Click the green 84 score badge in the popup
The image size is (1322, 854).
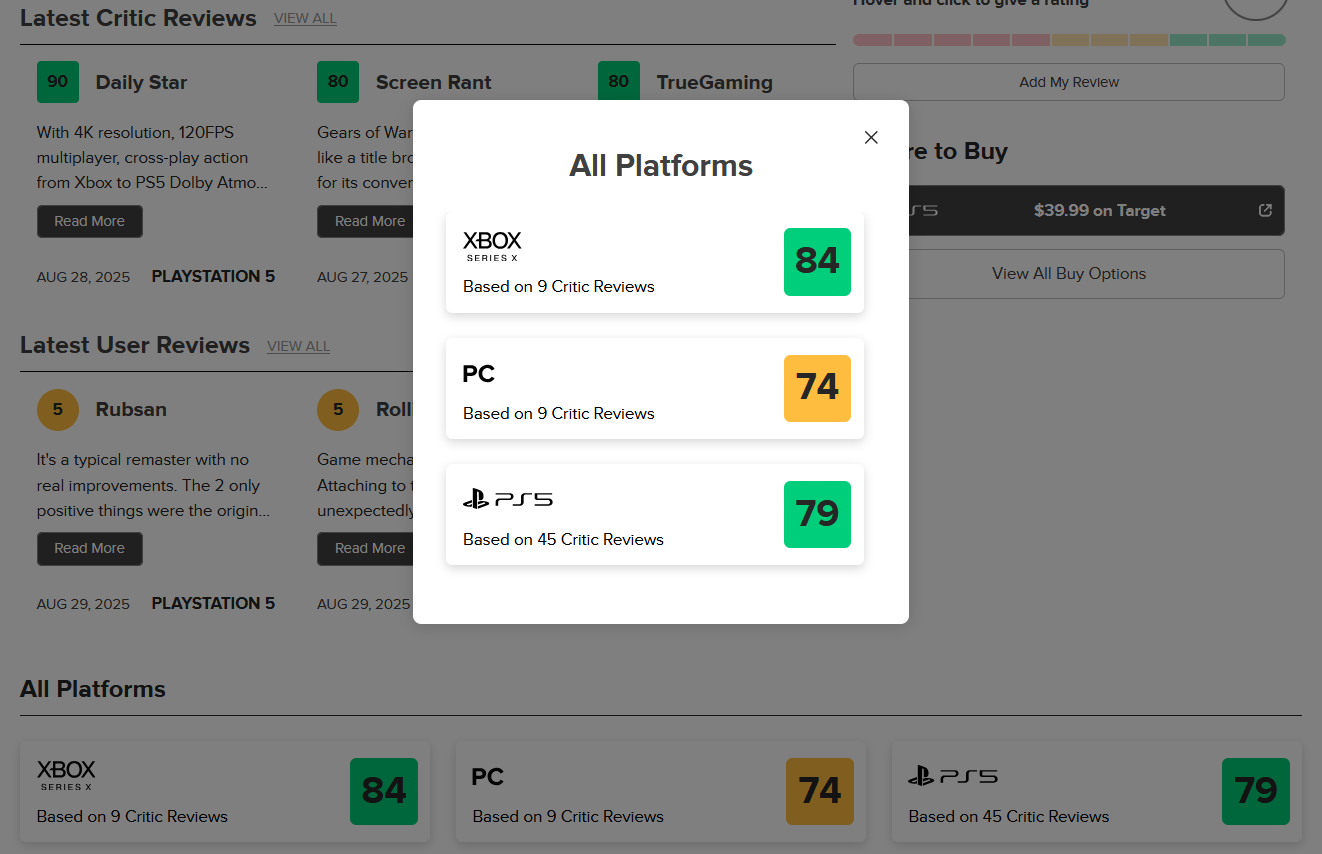(x=817, y=262)
